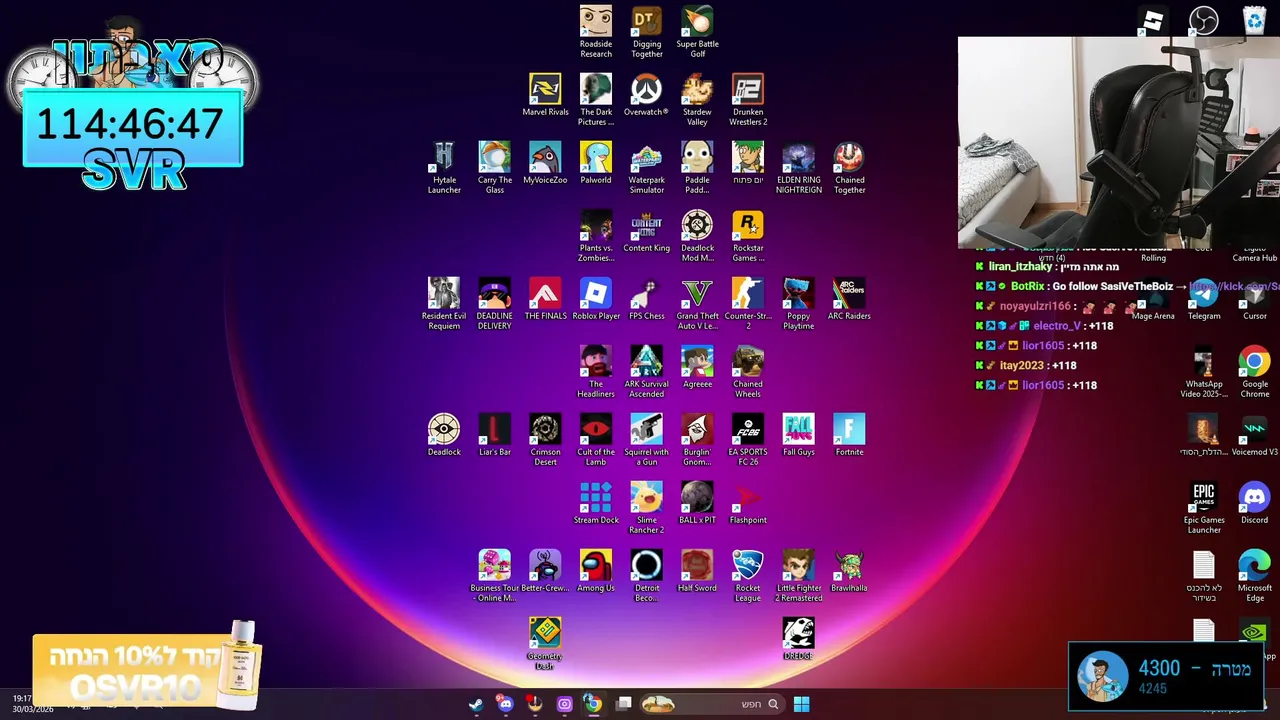This screenshot has height=720, width=1280.
Task: Open the Flashpoint shortcut
Action: click(748, 503)
